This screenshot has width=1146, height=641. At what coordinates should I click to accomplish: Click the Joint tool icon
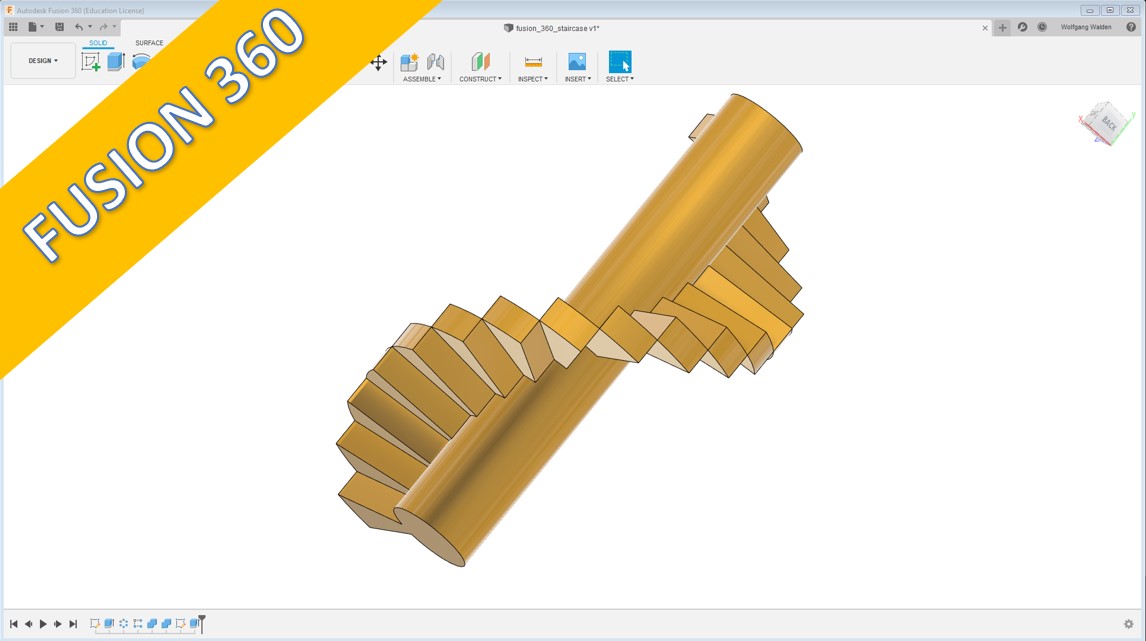coord(436,62)
